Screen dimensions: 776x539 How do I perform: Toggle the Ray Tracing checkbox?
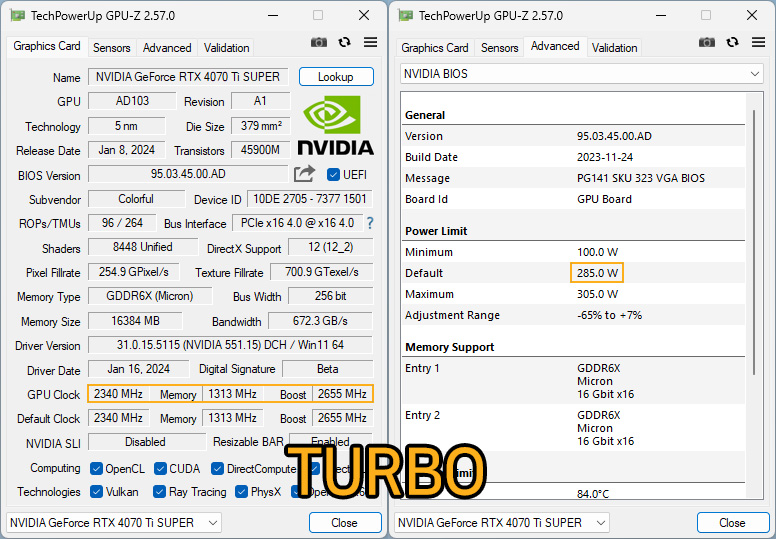159,491
